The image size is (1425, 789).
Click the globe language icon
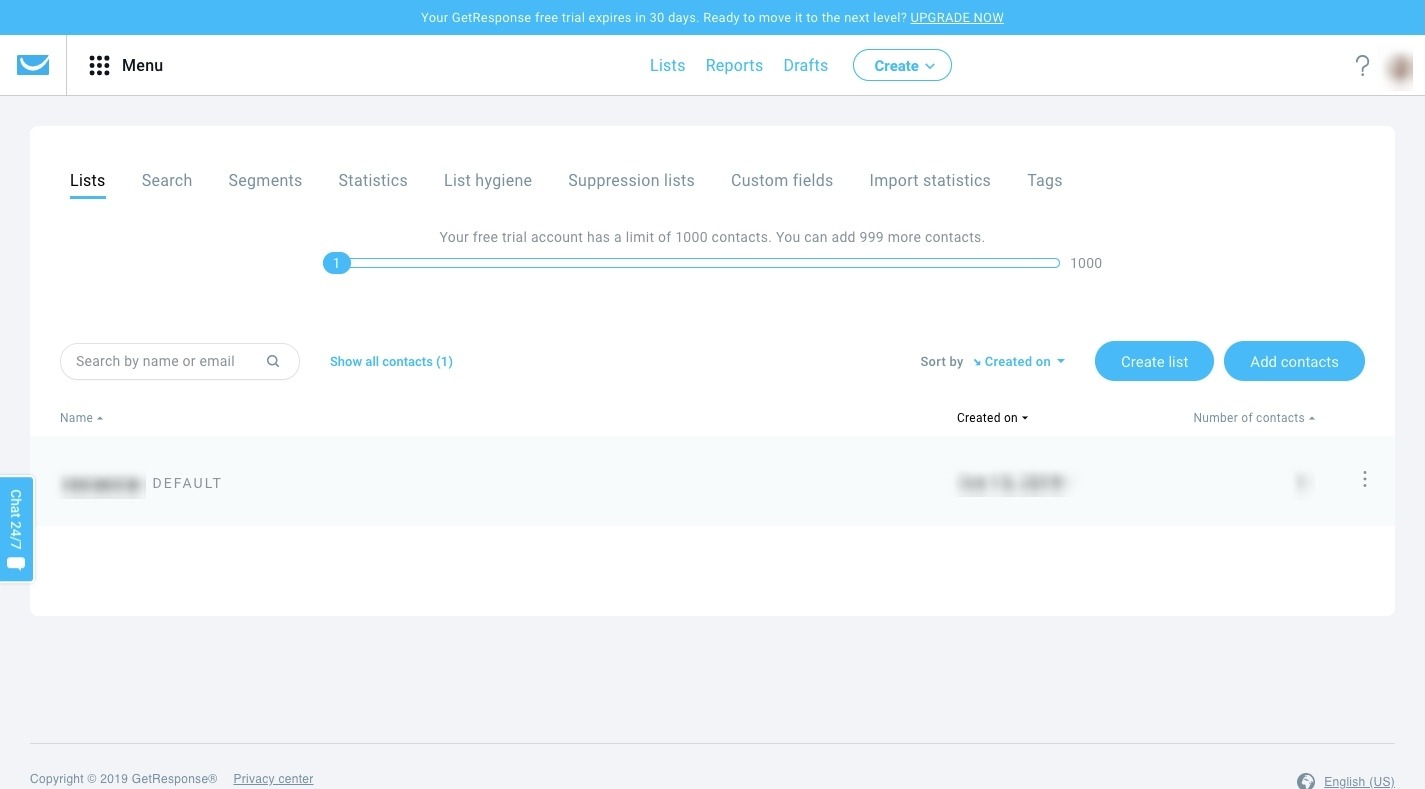(x=1305, y=781)
